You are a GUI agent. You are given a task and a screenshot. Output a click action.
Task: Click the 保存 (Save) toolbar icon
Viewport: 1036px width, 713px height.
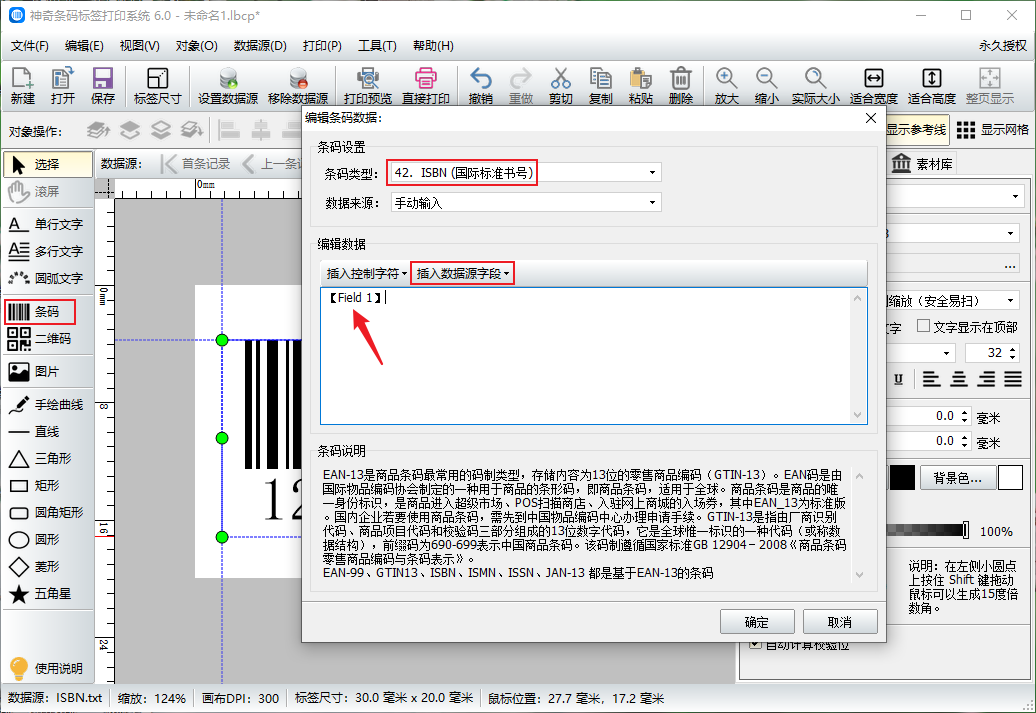coord(102,86)
